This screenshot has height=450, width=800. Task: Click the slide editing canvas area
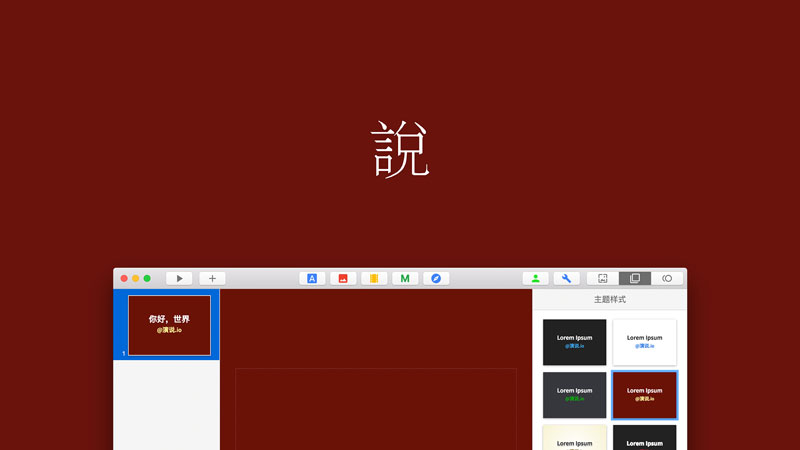pos(375,408)
